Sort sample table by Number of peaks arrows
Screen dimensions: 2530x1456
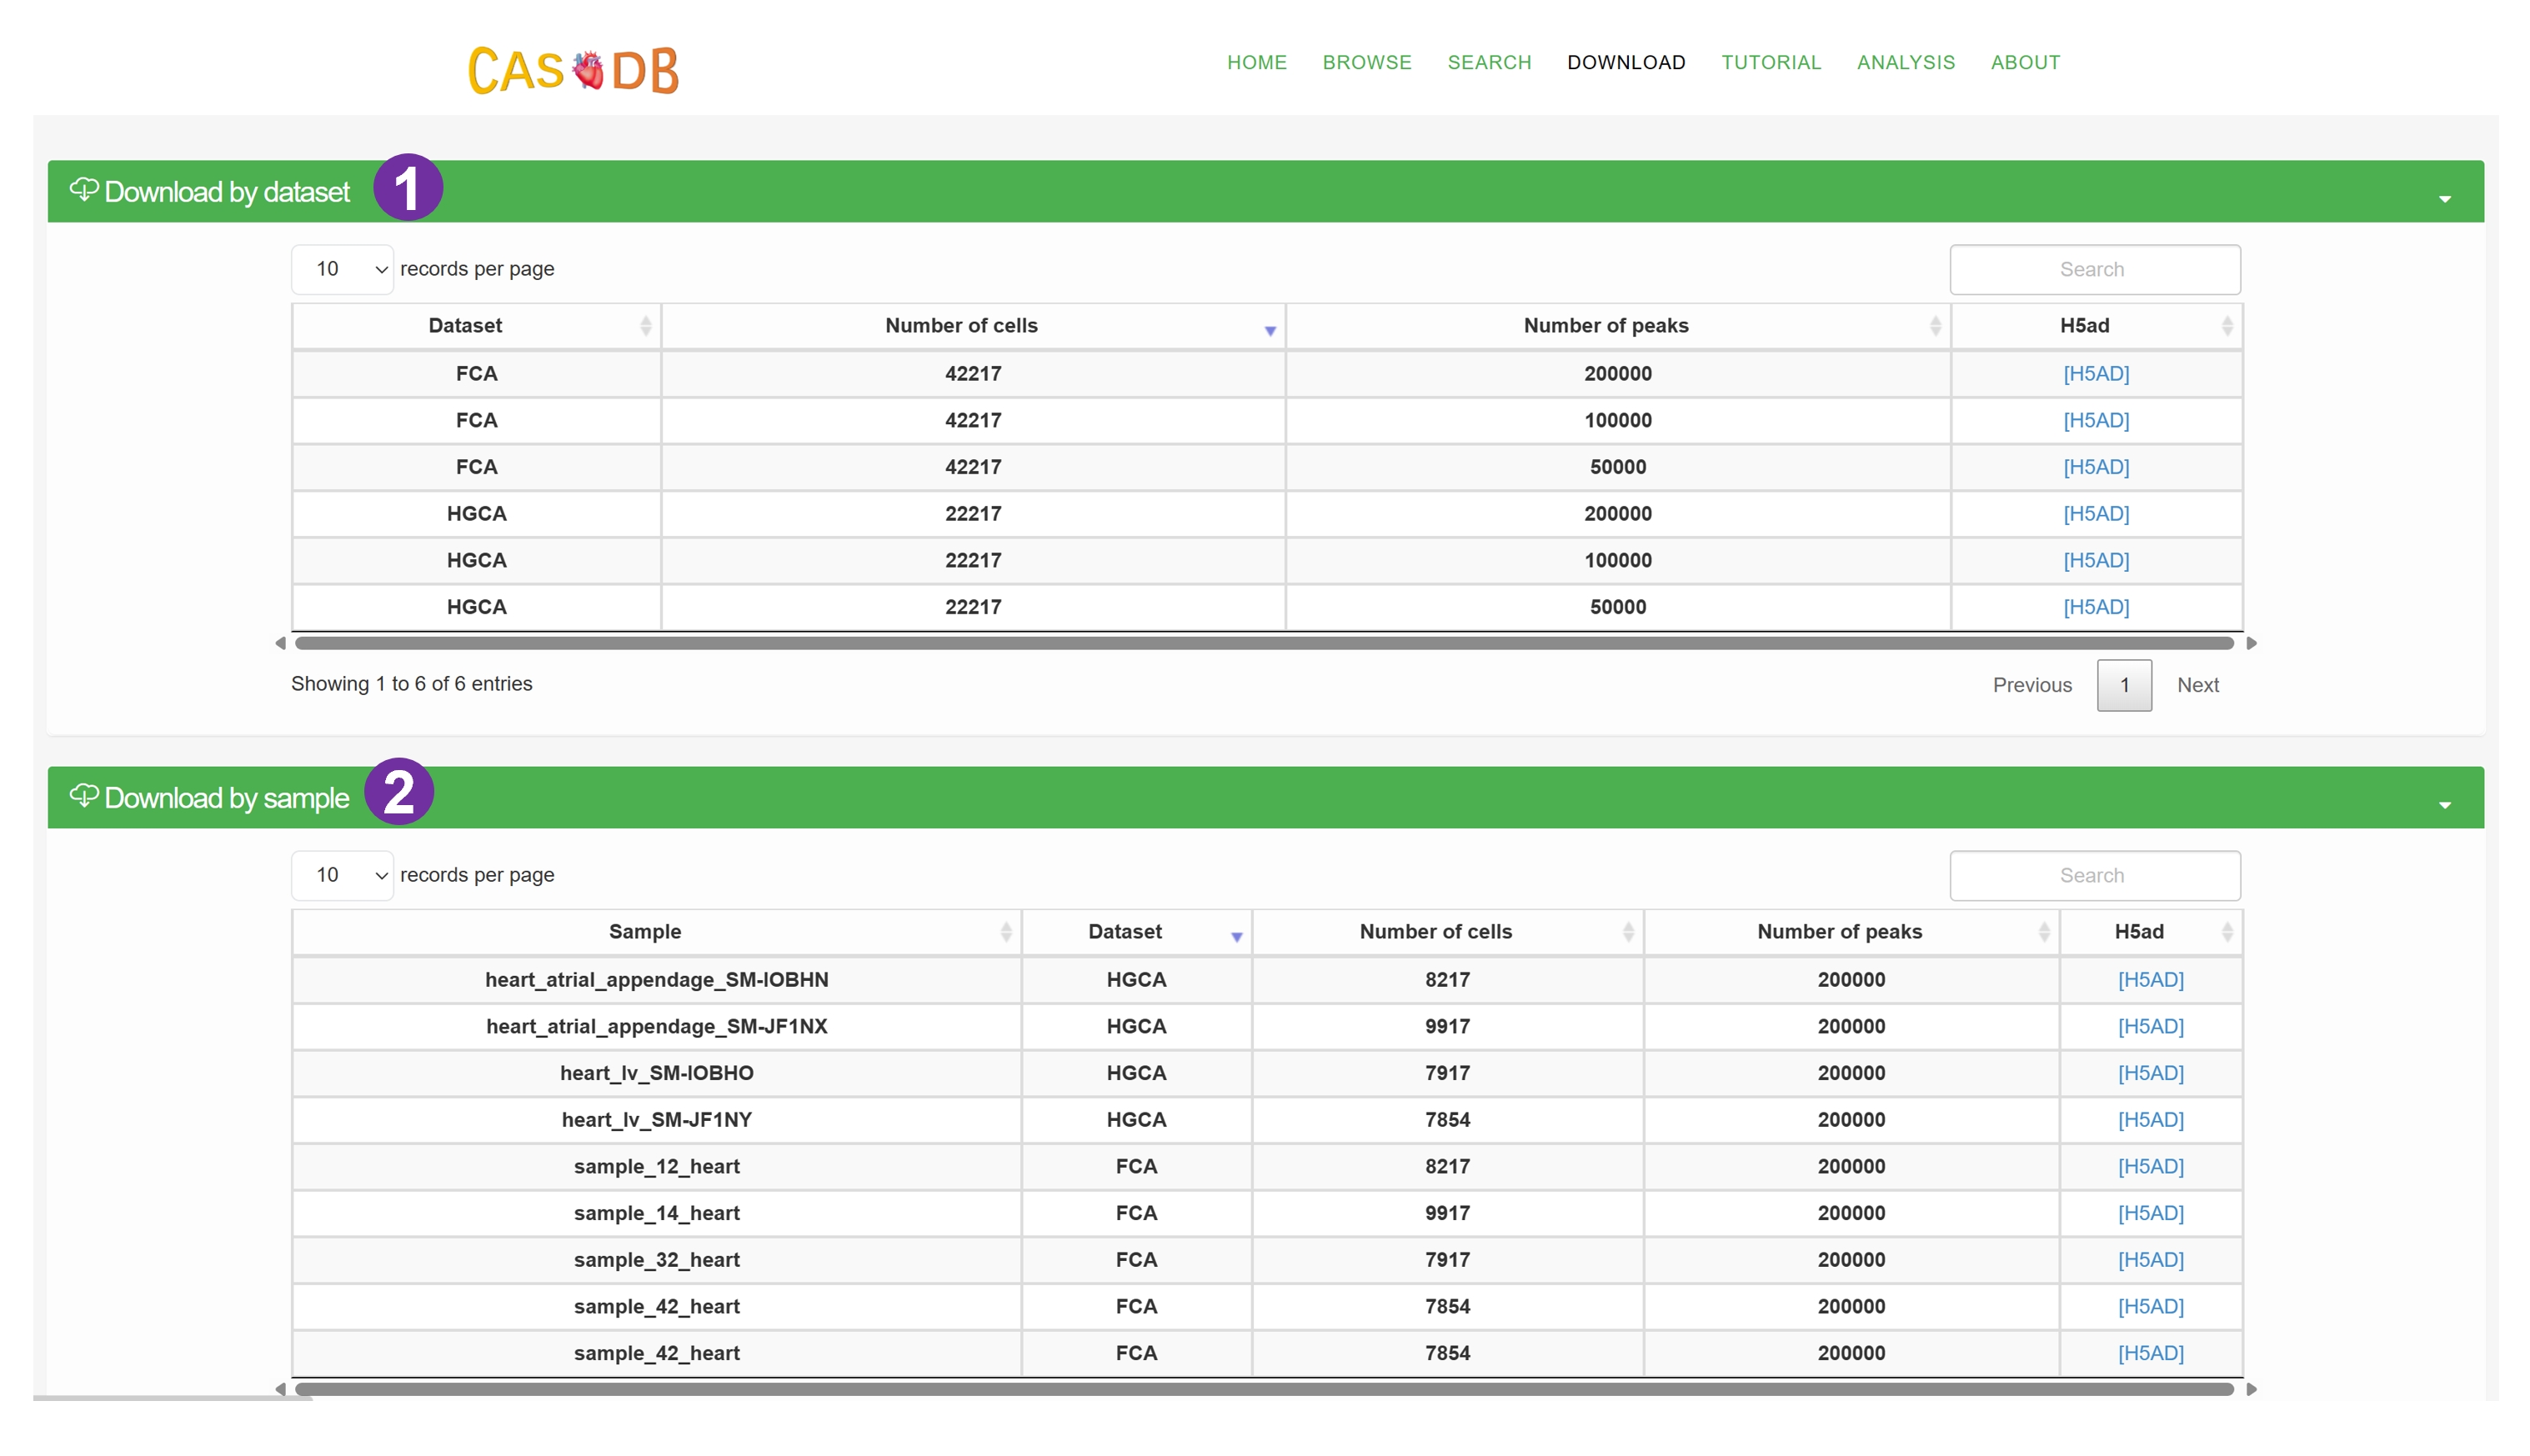pos(2043,932)
